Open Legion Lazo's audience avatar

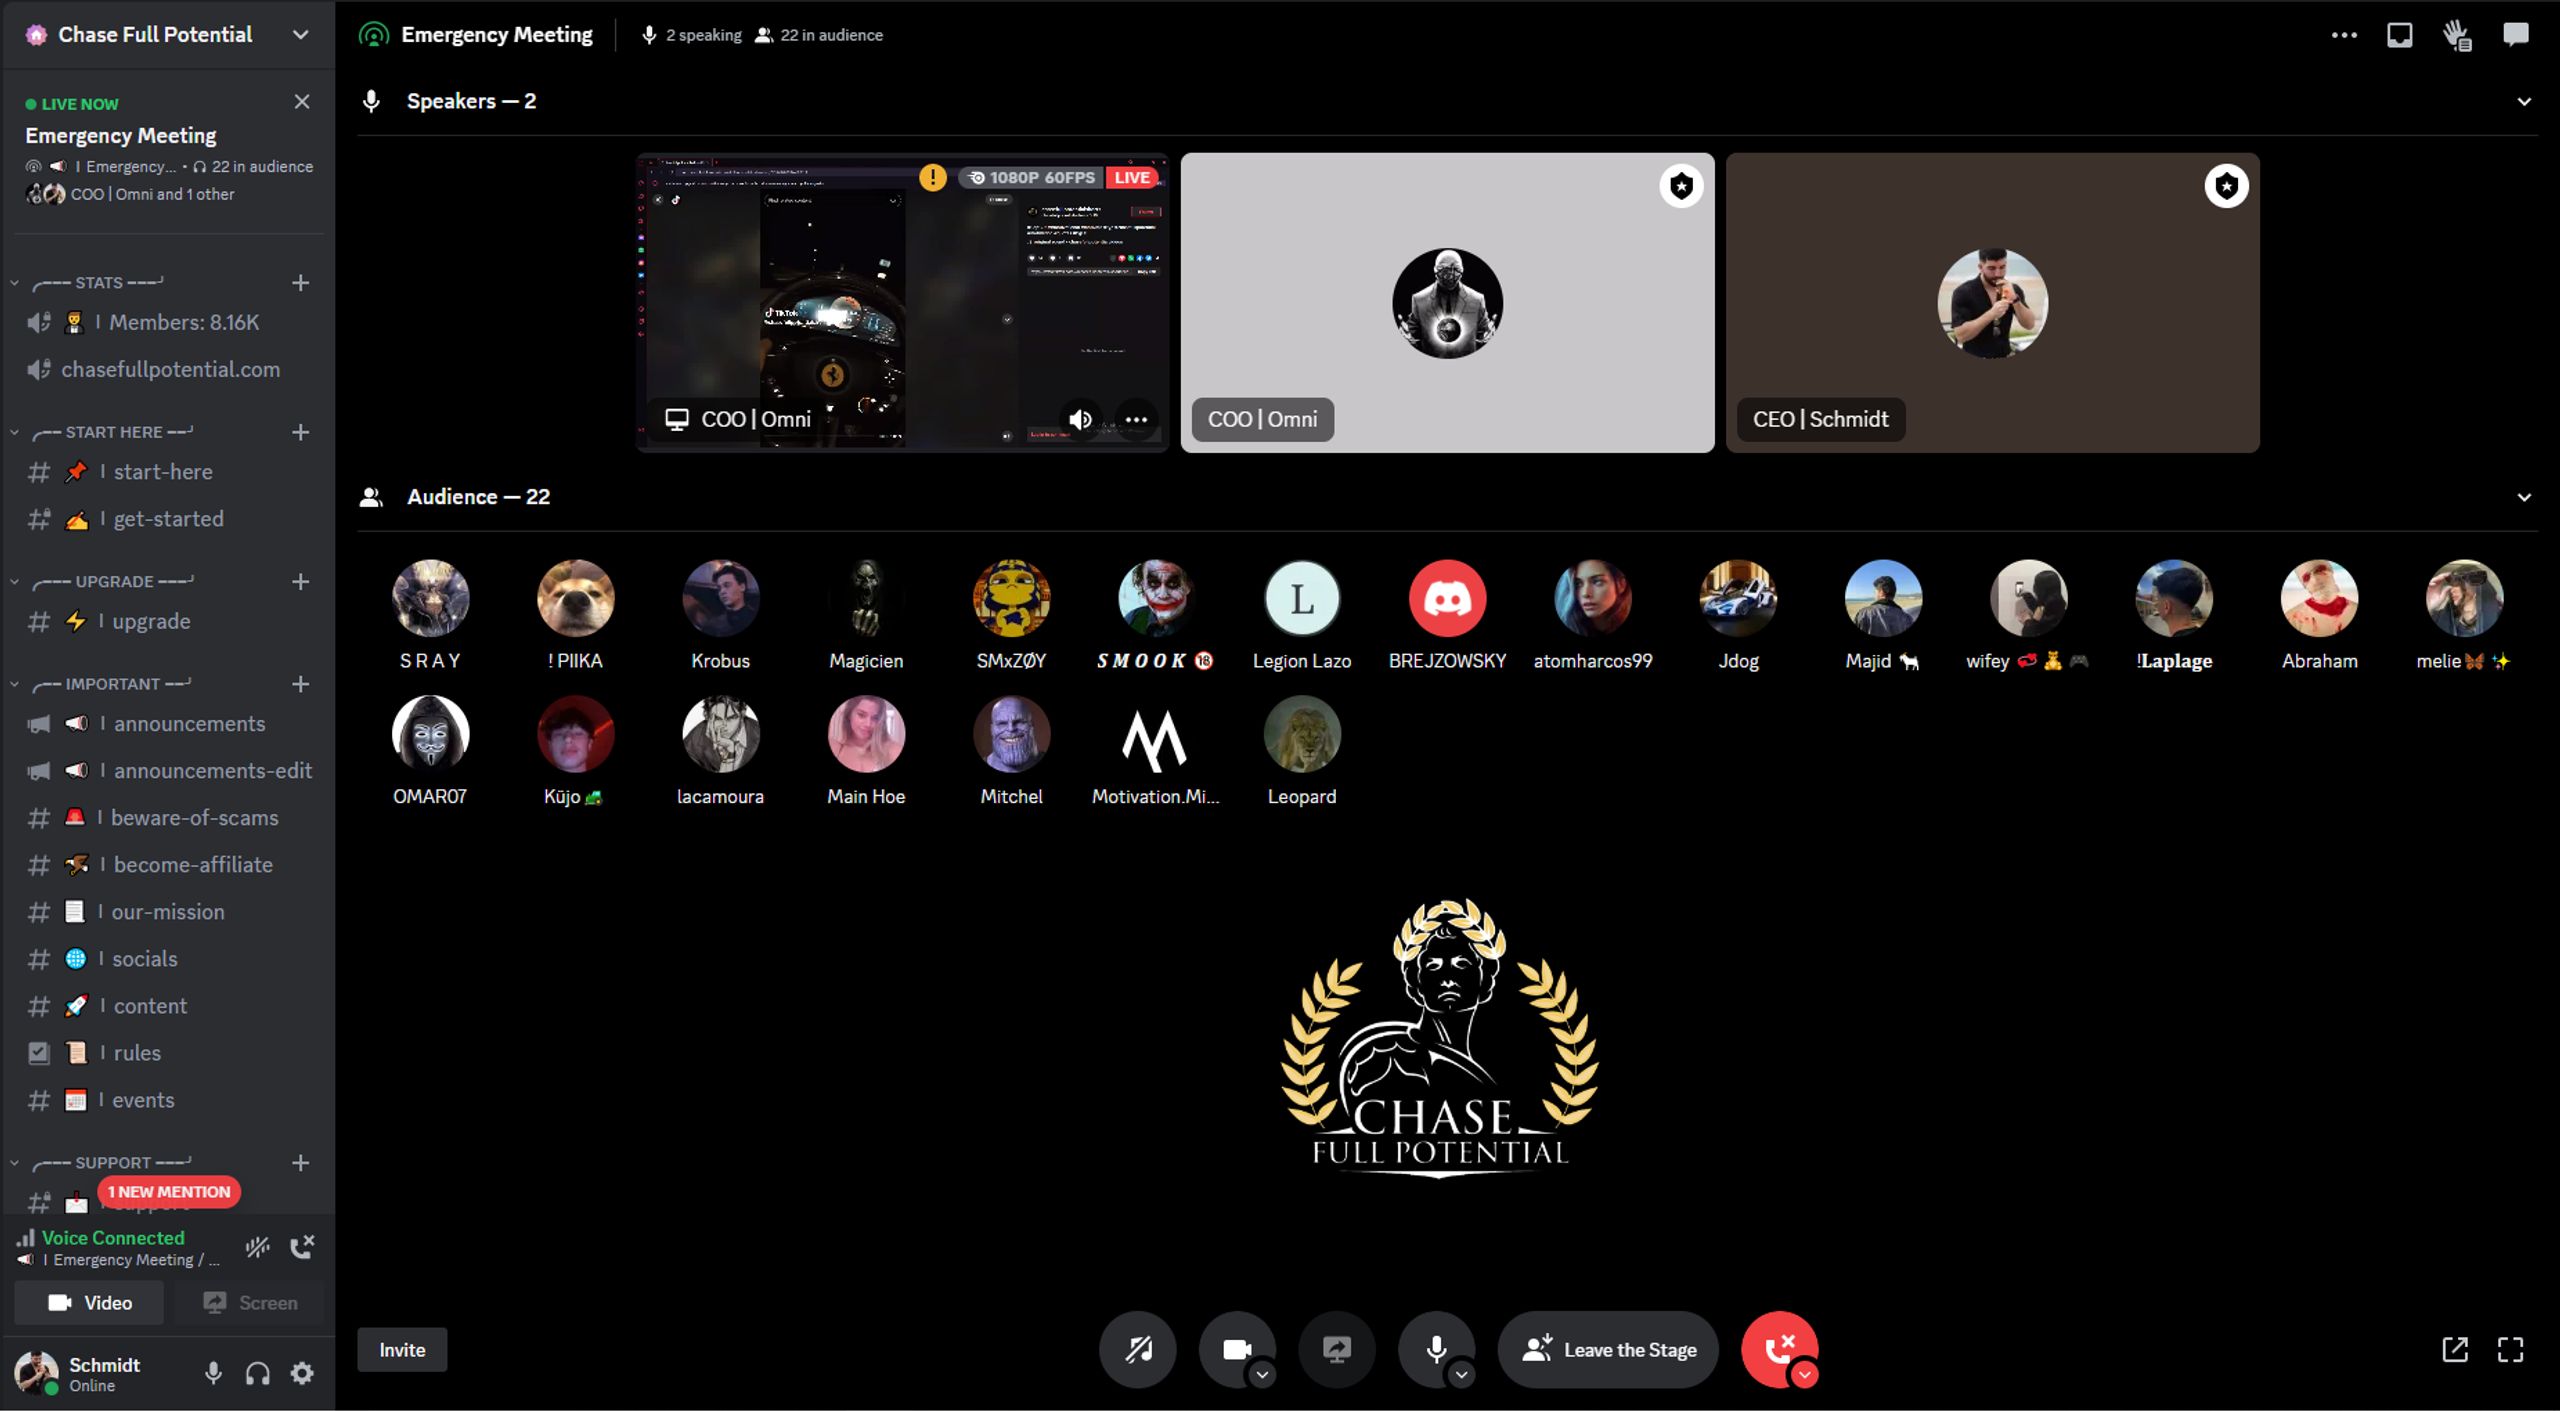(x=1301, y=599)
